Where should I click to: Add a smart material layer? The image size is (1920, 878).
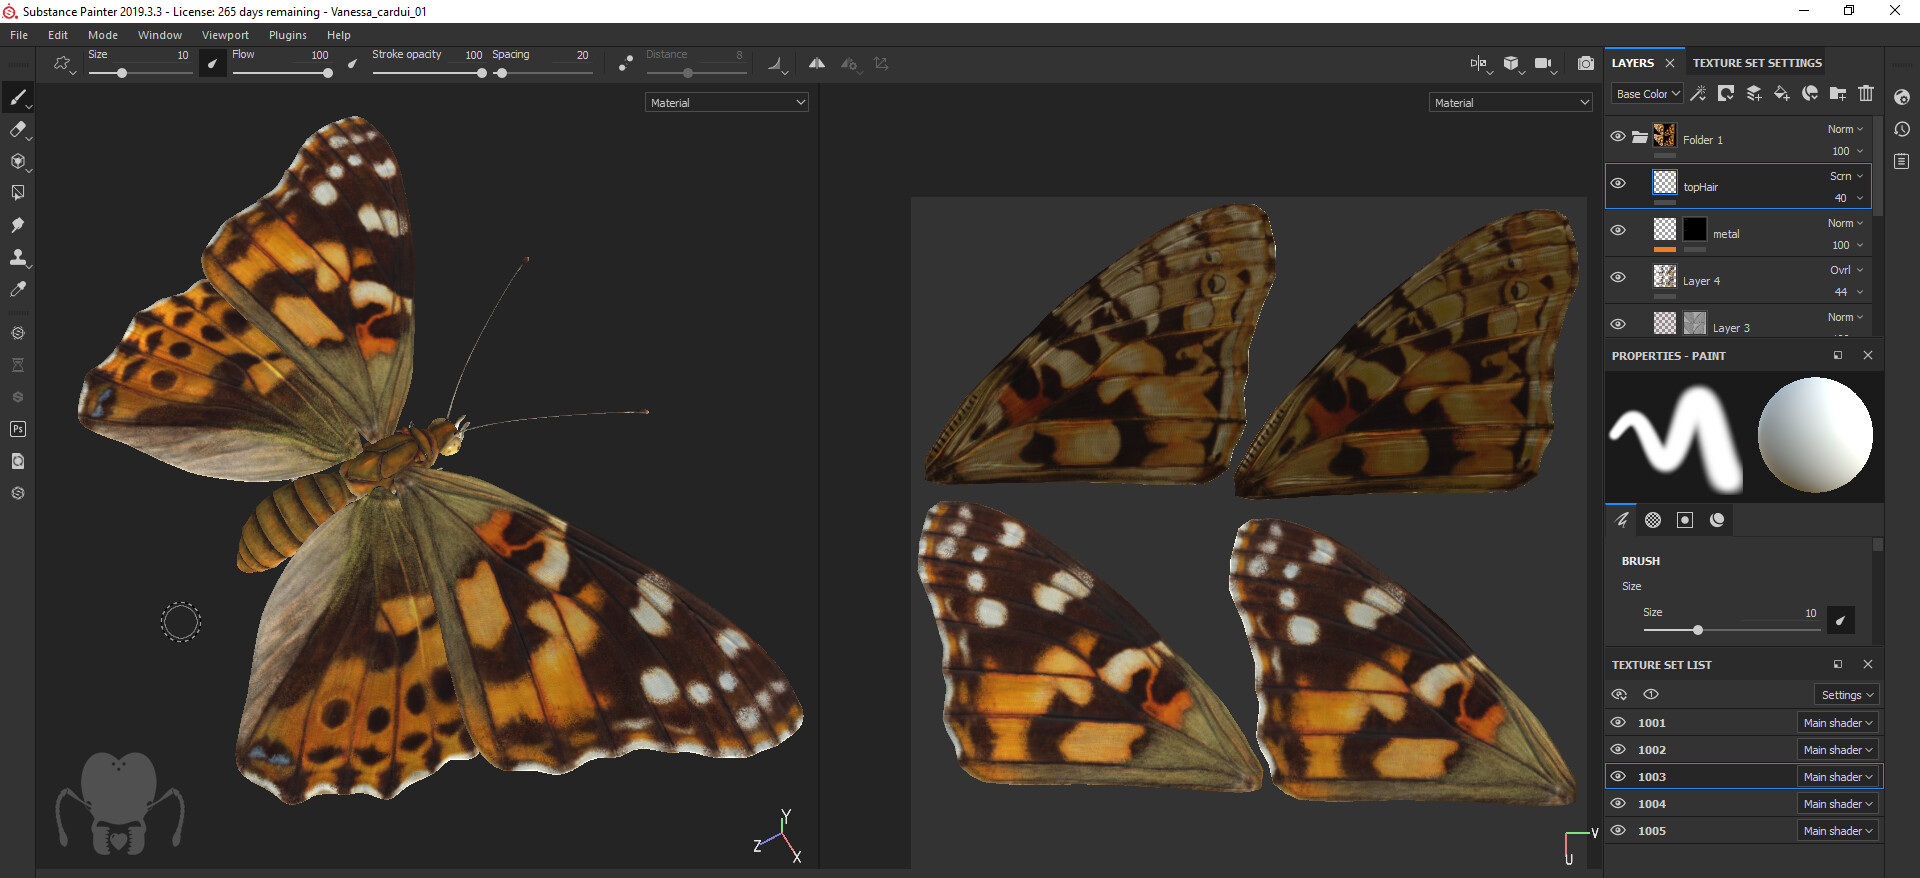pyautogui.click(x=1810, y=93)
